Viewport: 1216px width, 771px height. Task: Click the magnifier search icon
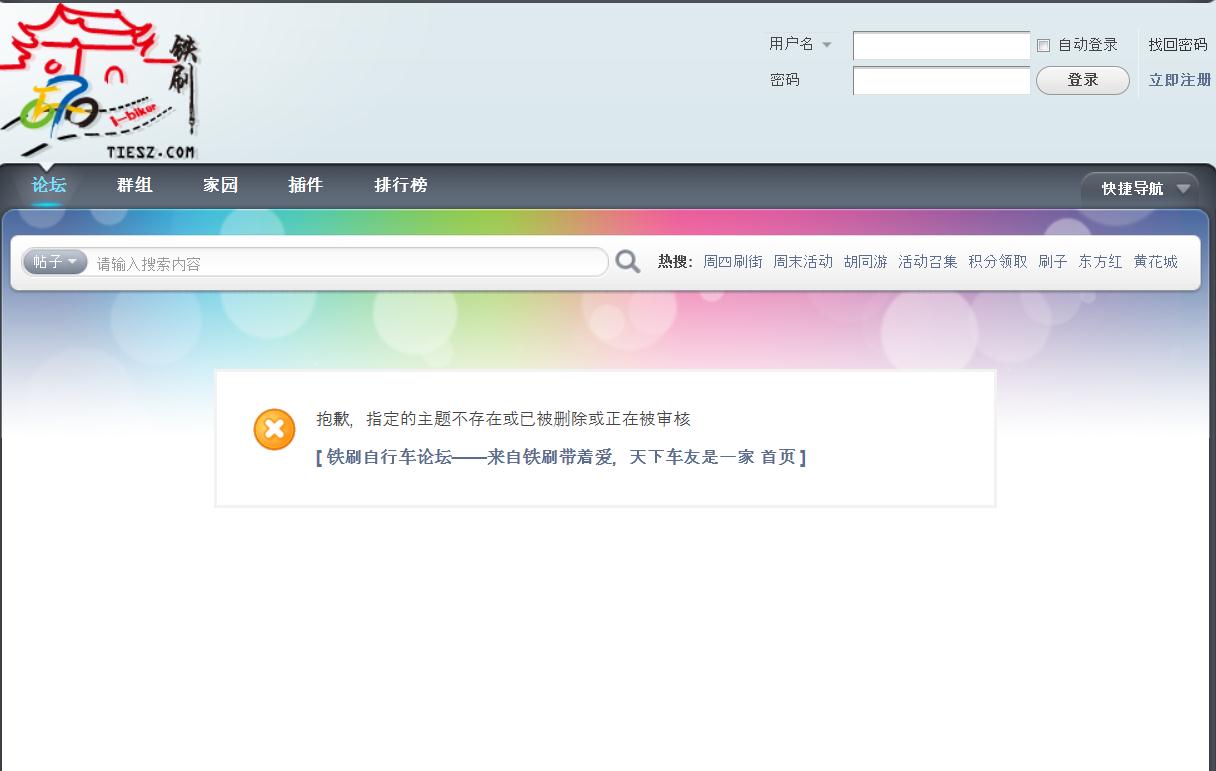coord(627,261)
